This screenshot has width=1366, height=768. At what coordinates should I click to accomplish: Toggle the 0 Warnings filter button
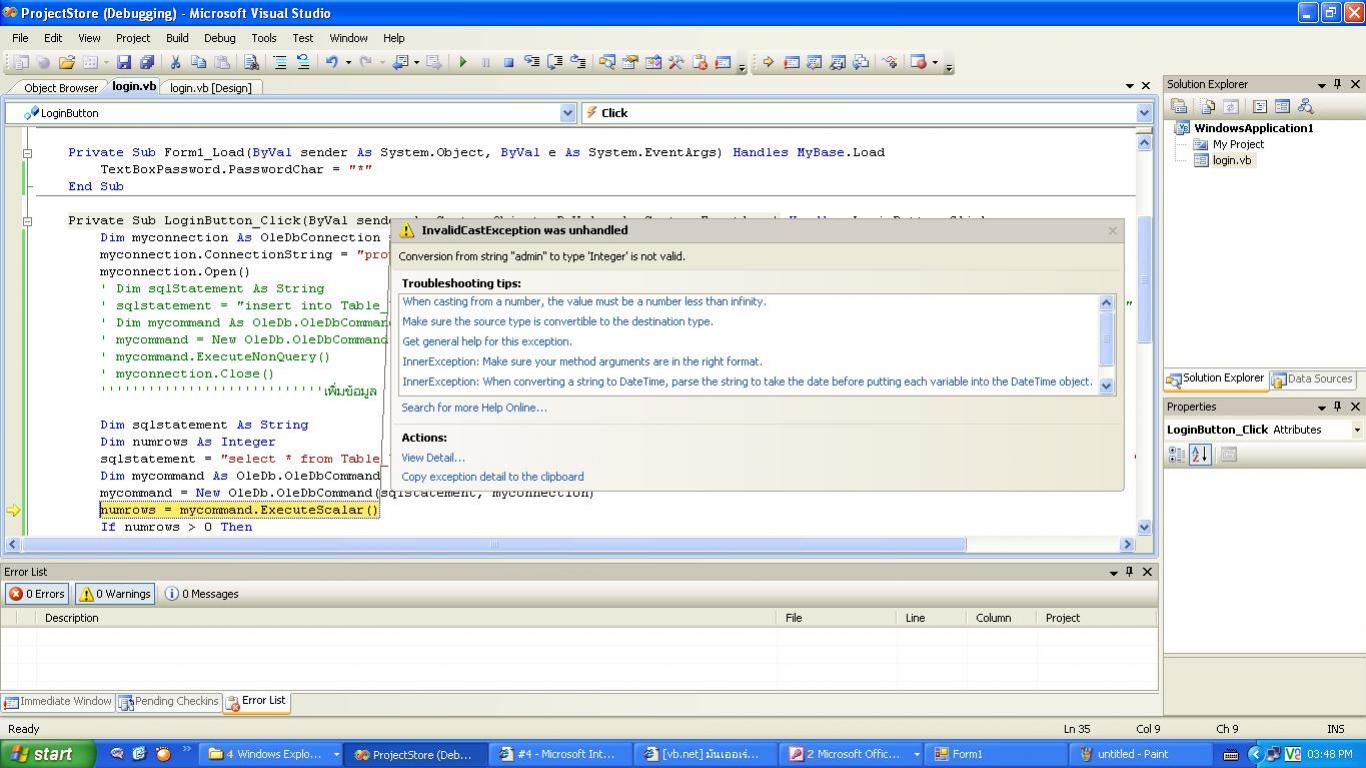click(x=114, y=594)
